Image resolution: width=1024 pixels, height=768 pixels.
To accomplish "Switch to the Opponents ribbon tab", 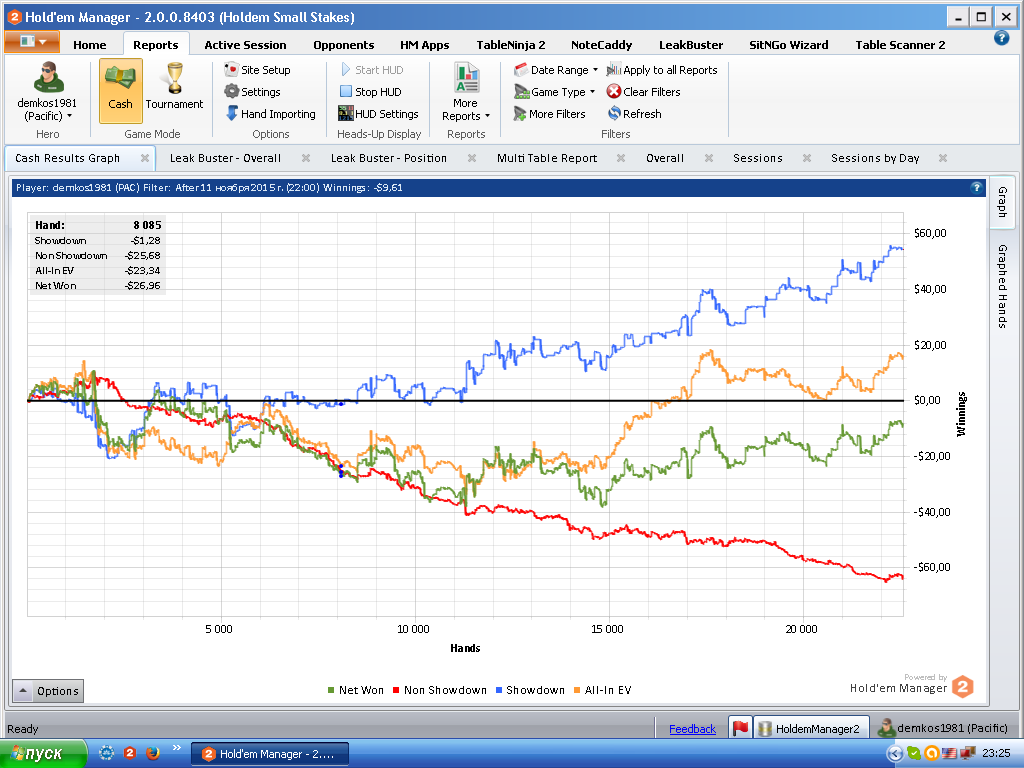I will pos(344,45).
